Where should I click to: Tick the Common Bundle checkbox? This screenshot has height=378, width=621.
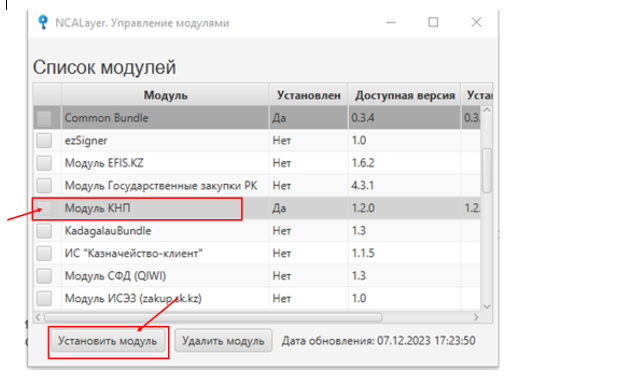pos(44,118)
